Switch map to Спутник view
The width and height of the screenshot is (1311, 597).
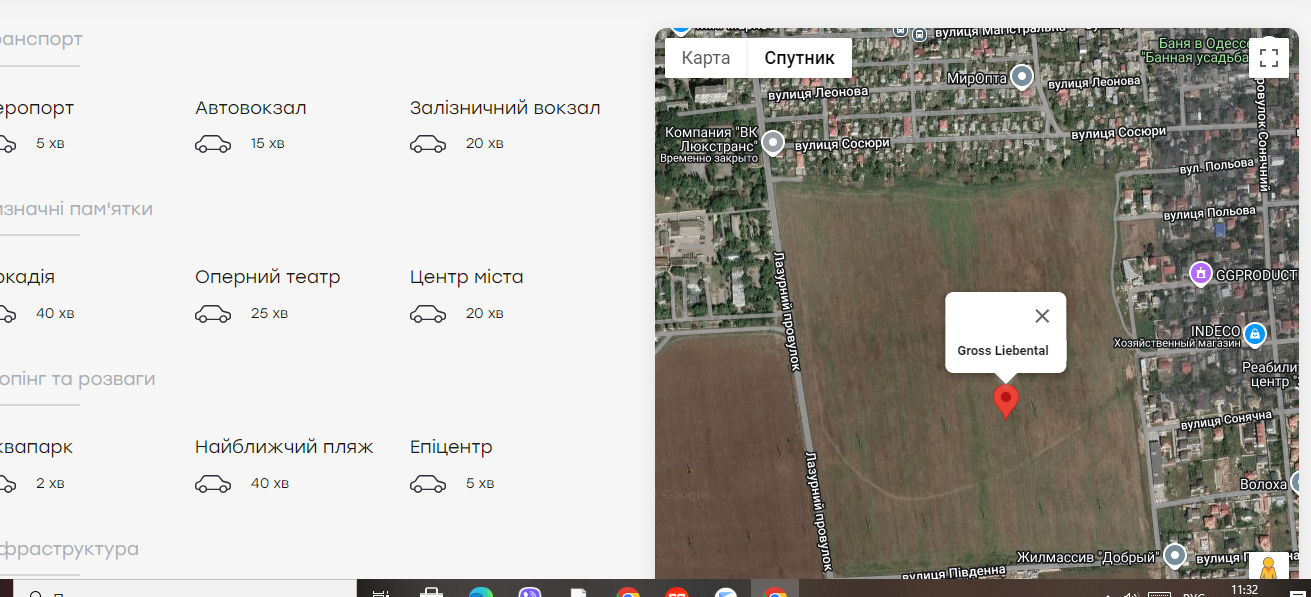click(799, 58)
